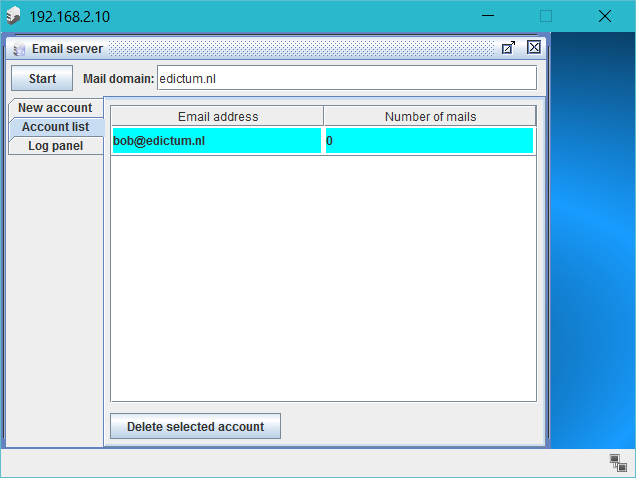Maximize the Email server internal panel
The image size is (636, 478).
click(x=508, y=48)
